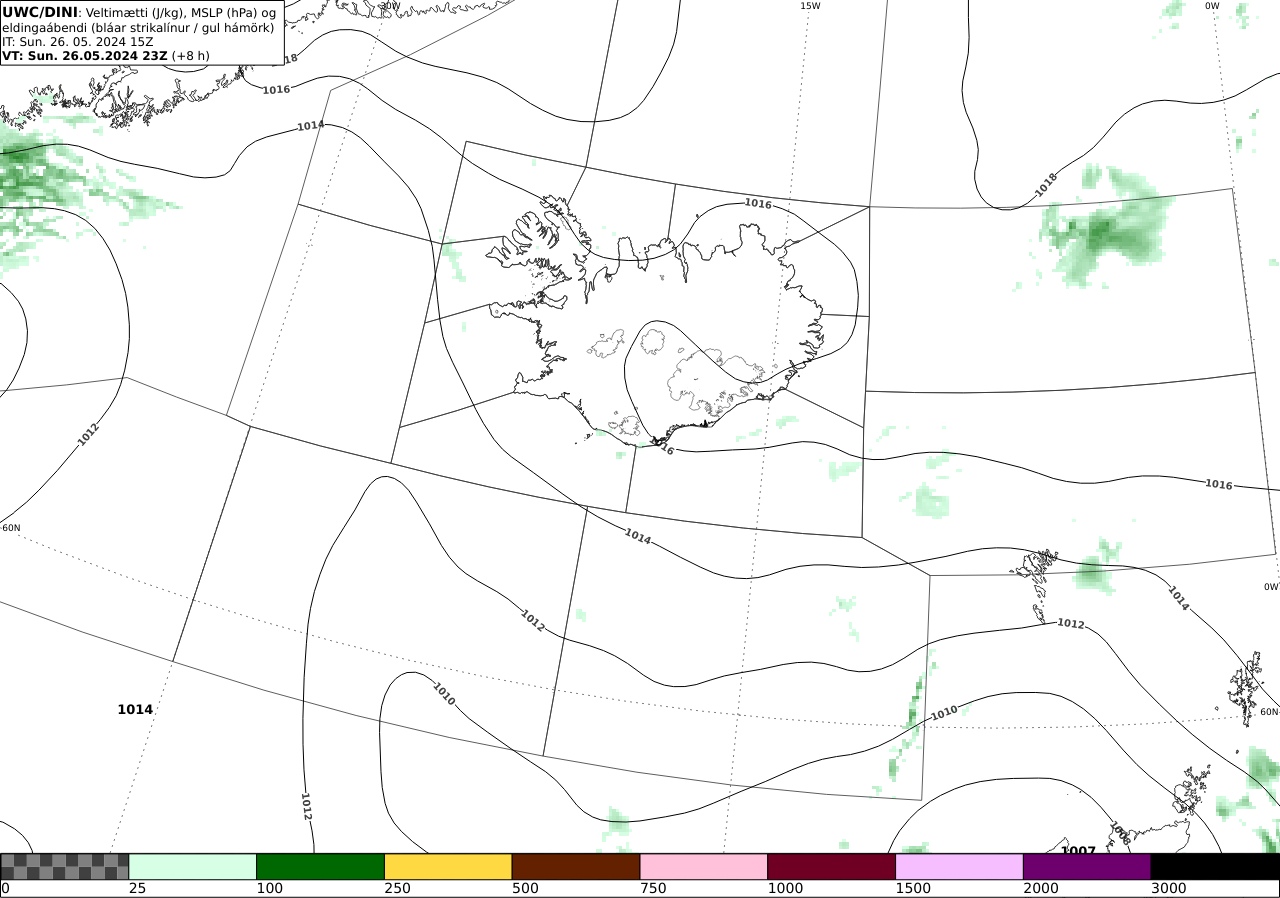
Task: Click the light purple 1500–2000 legend swatch
Action: pyautogui.click(x=960, y=866)
